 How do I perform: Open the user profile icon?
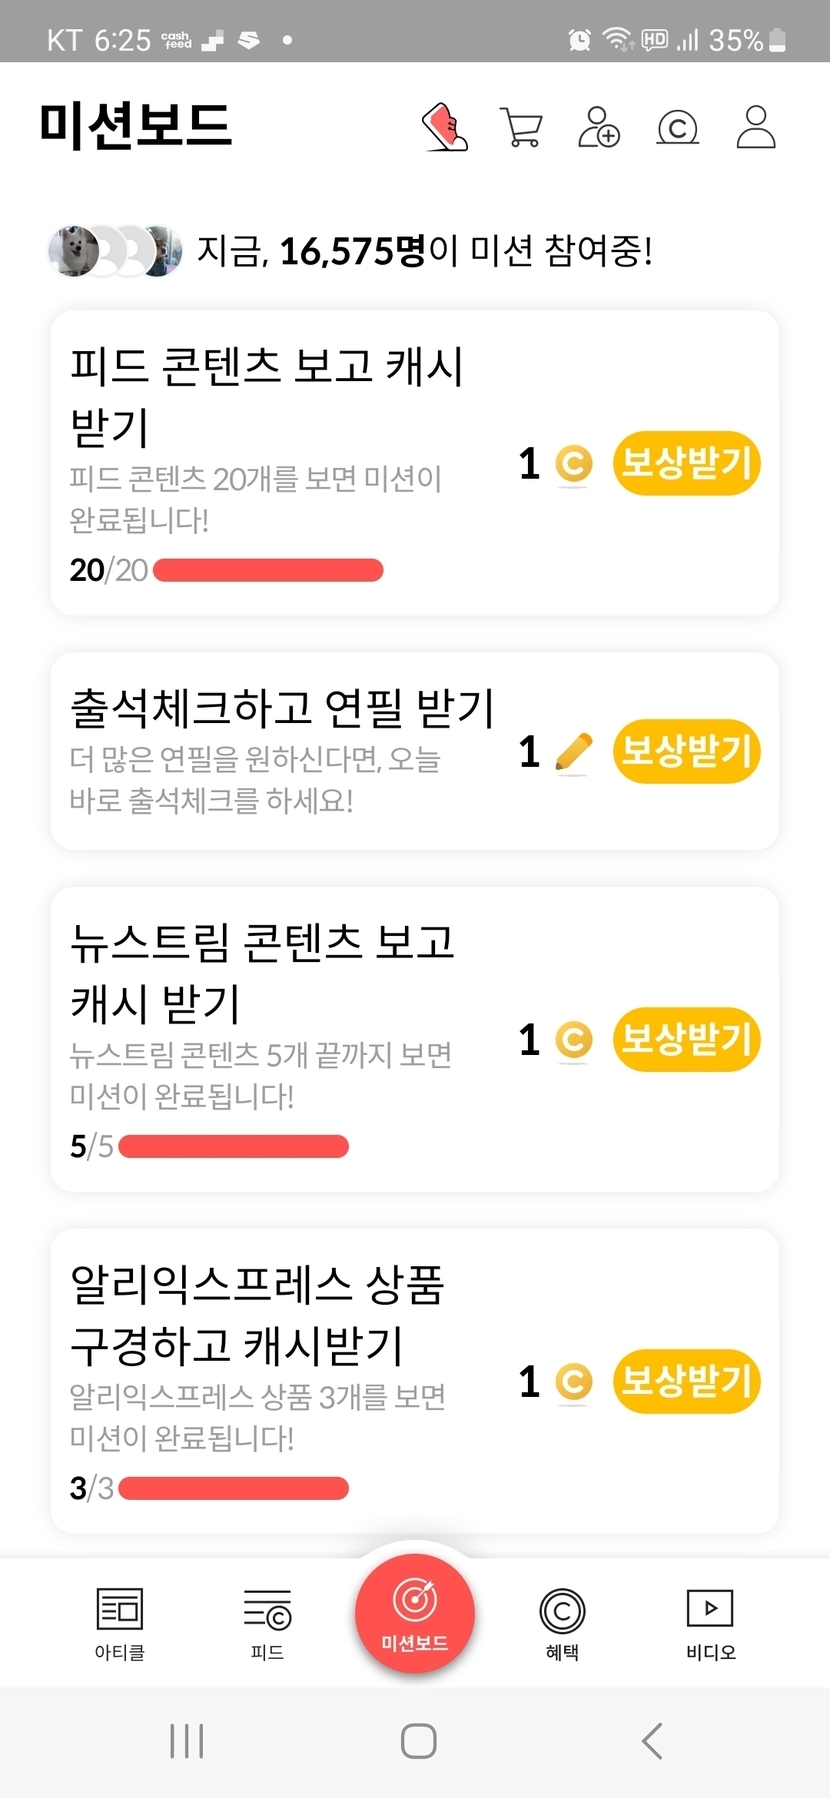click(x=756, y=128)
